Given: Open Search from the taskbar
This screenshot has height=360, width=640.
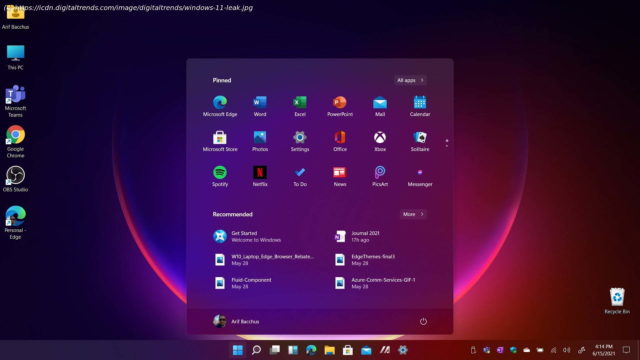Looking at the screenshot, I should click(256, 350).
